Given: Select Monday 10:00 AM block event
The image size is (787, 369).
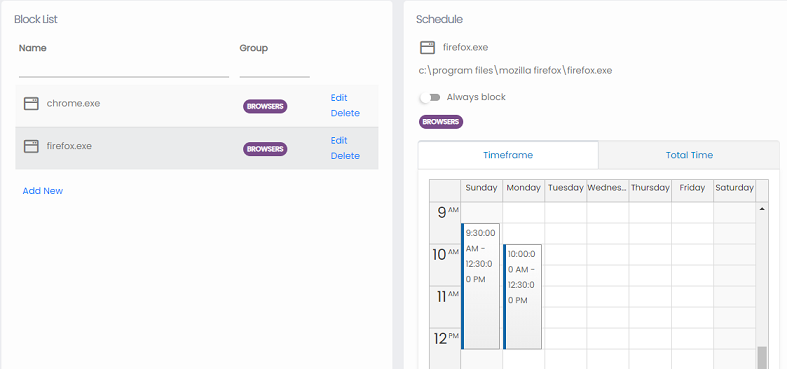Looking at the screenshot, I should point(522,297).
